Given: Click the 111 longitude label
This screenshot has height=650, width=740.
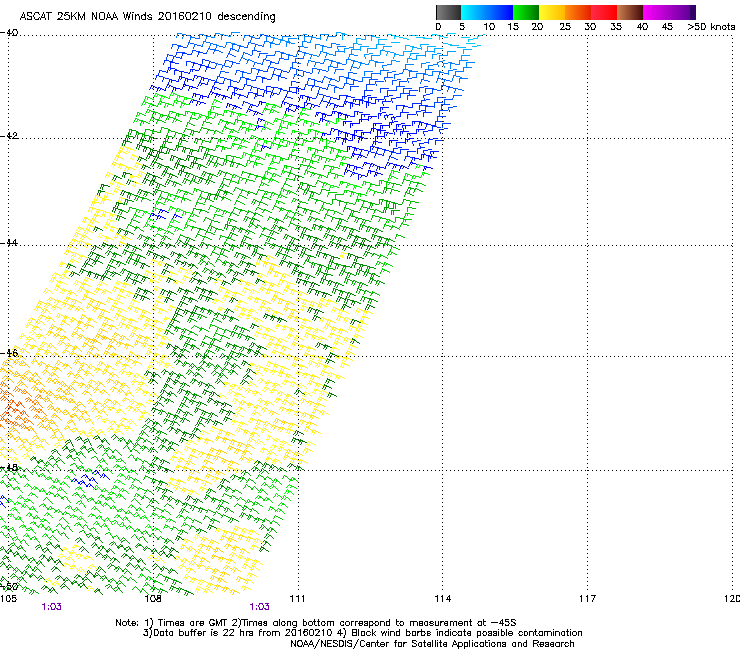Looking at the screenshot, I should pos(297,599).
